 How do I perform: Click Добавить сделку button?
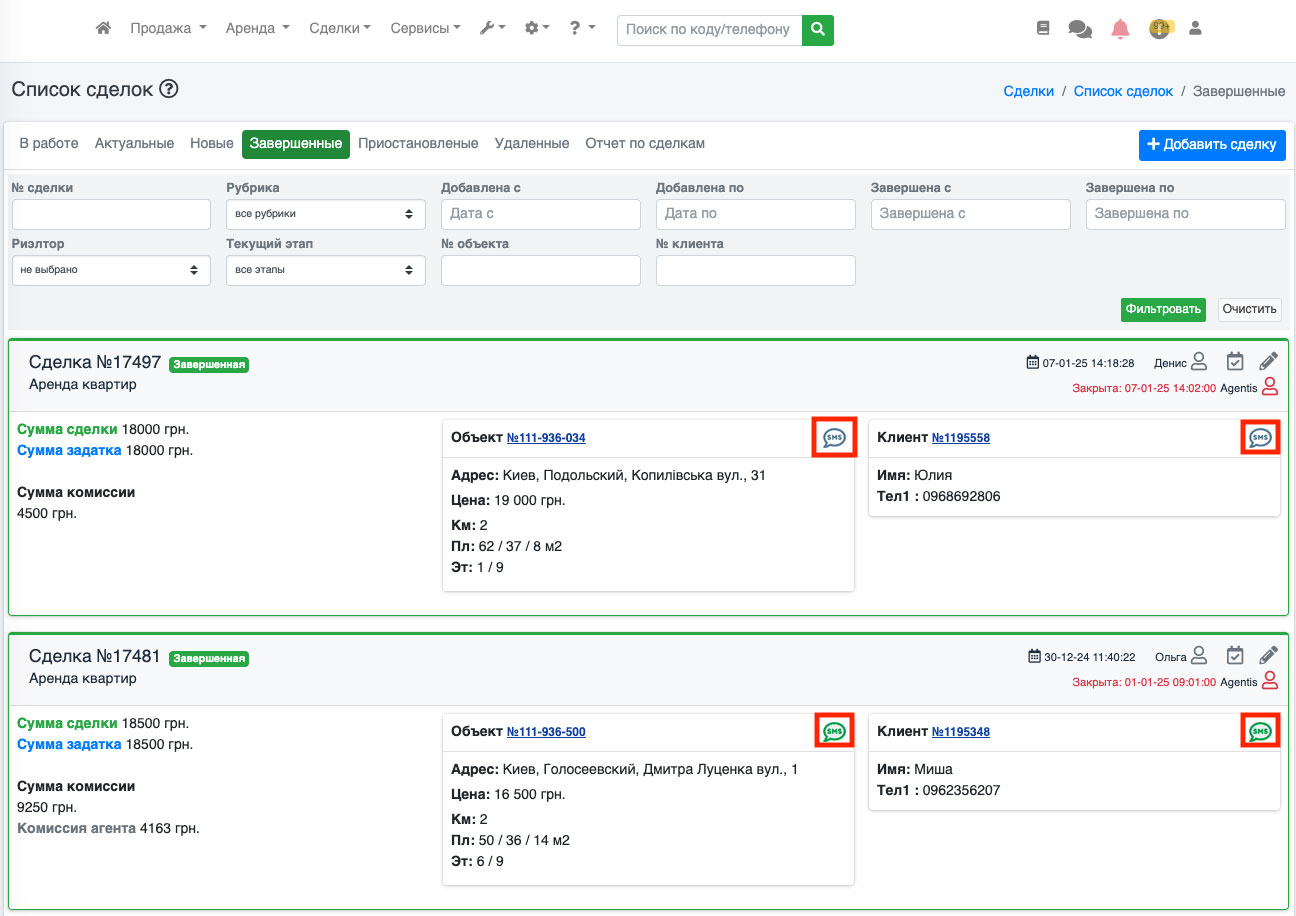[1211, 145]
